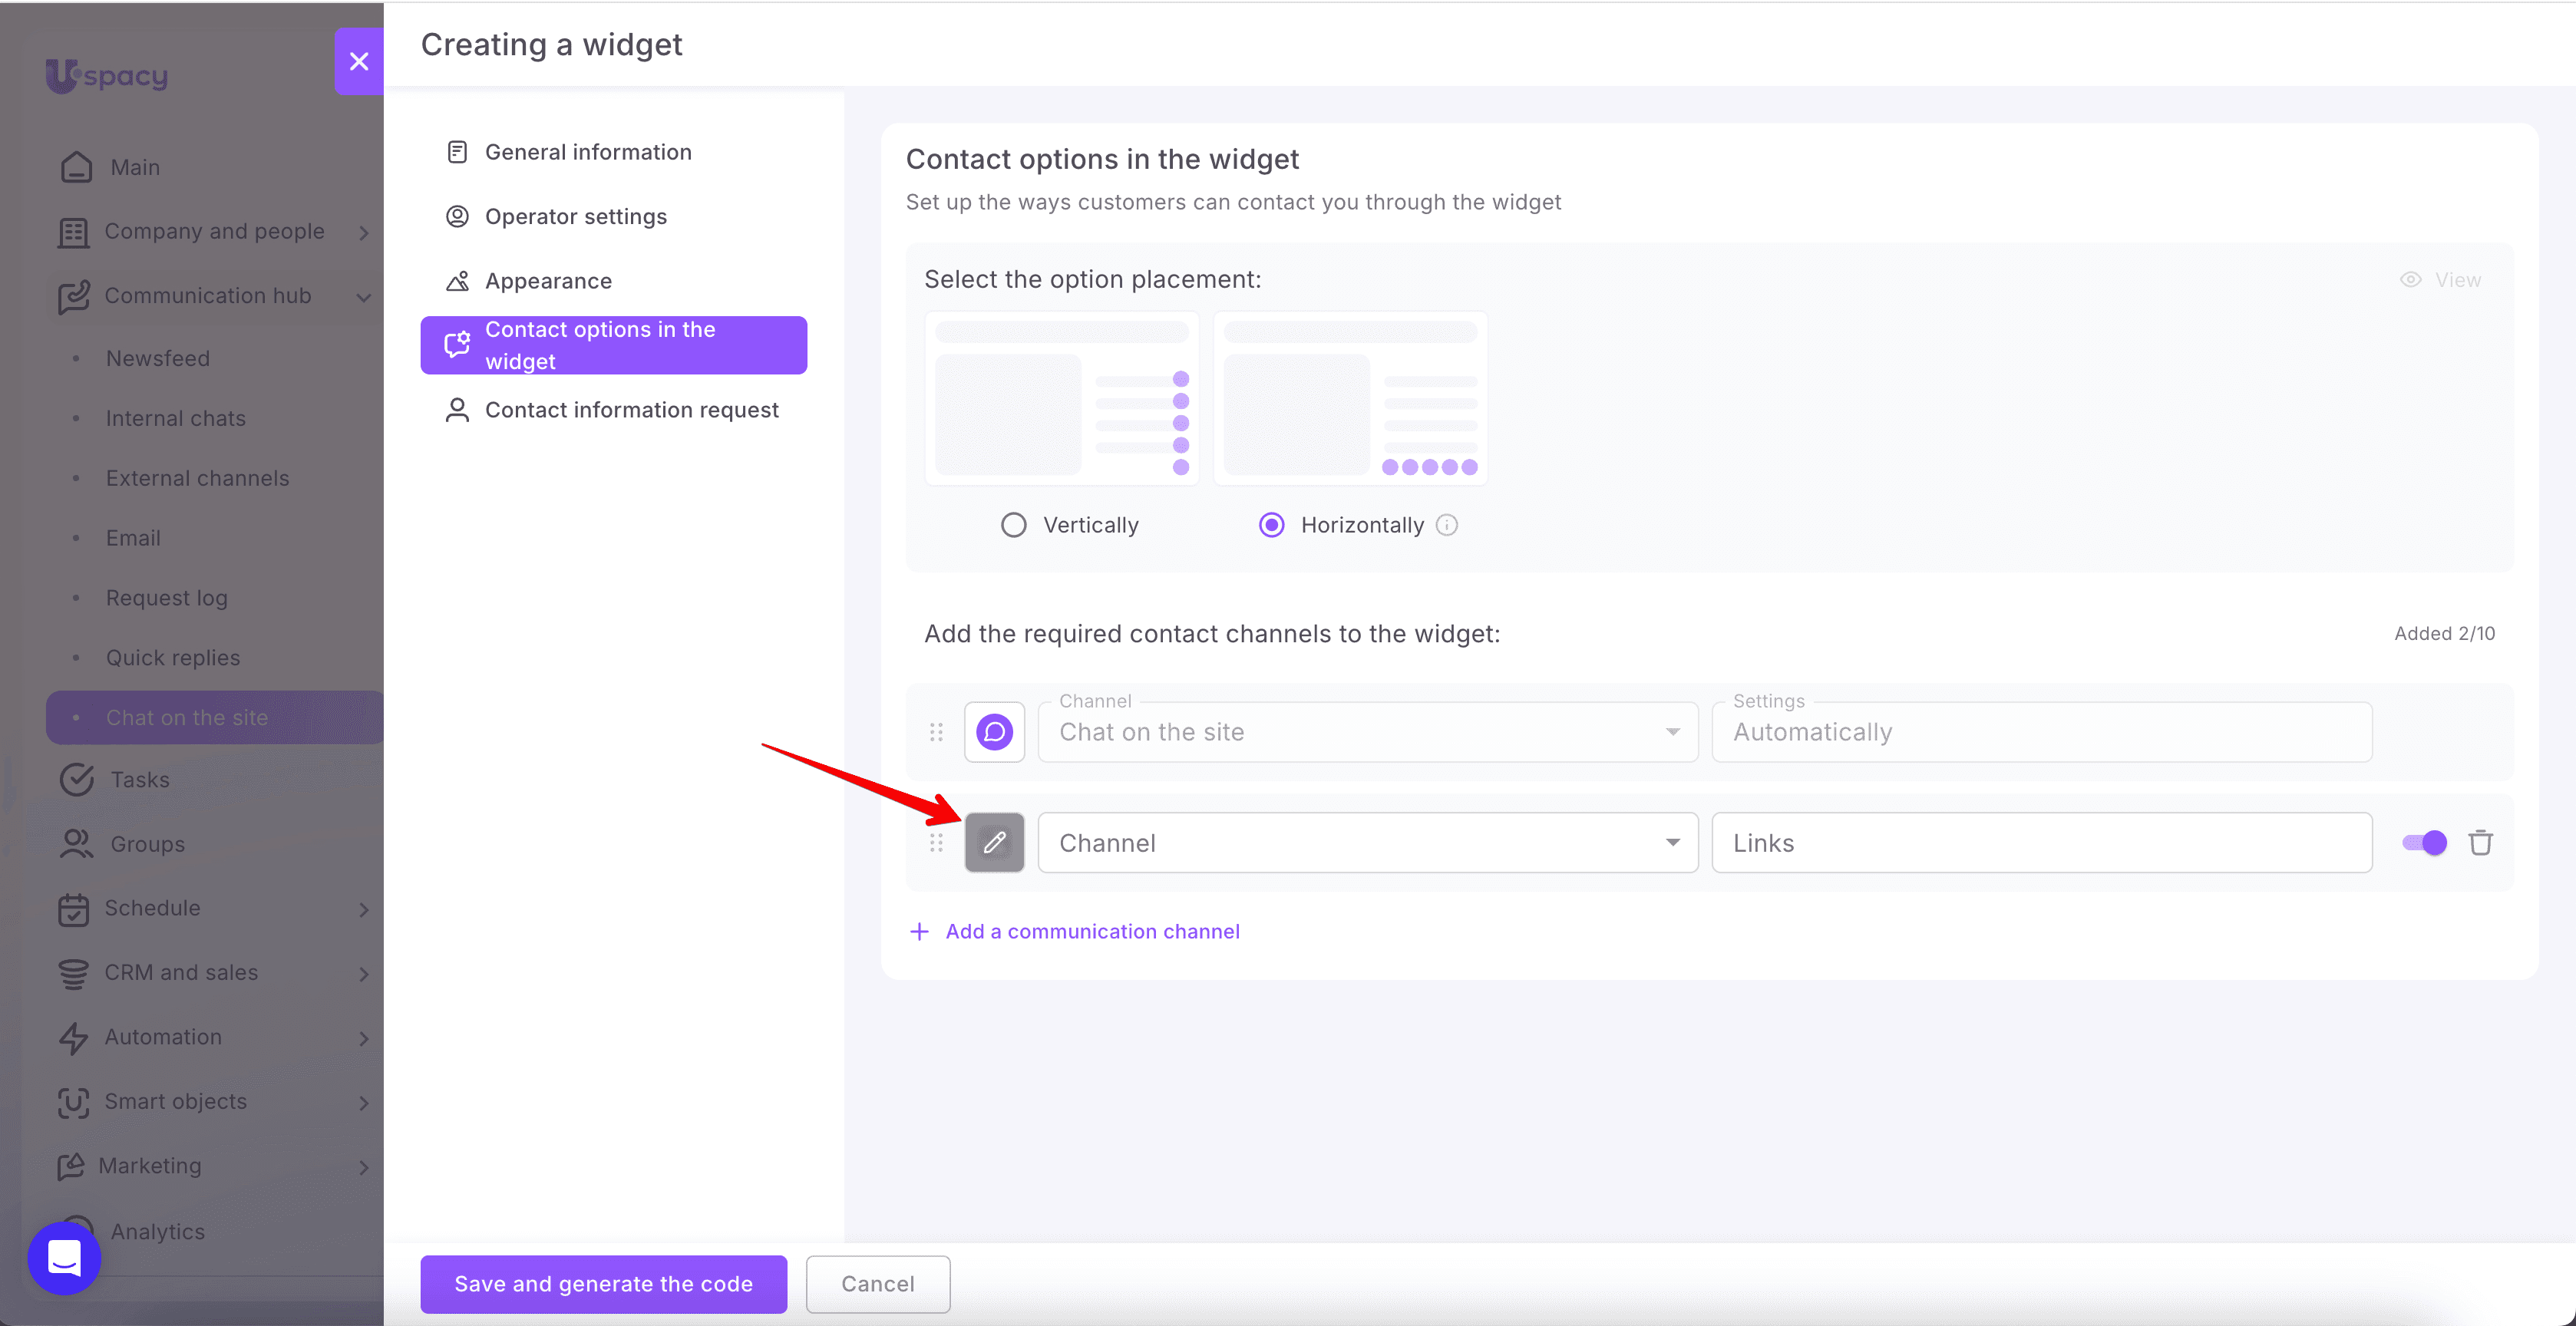The height and width of the screenshot is (1326, 2576).
Task: Click the Chat on the site bubble icon
Action: coord(994,732)
